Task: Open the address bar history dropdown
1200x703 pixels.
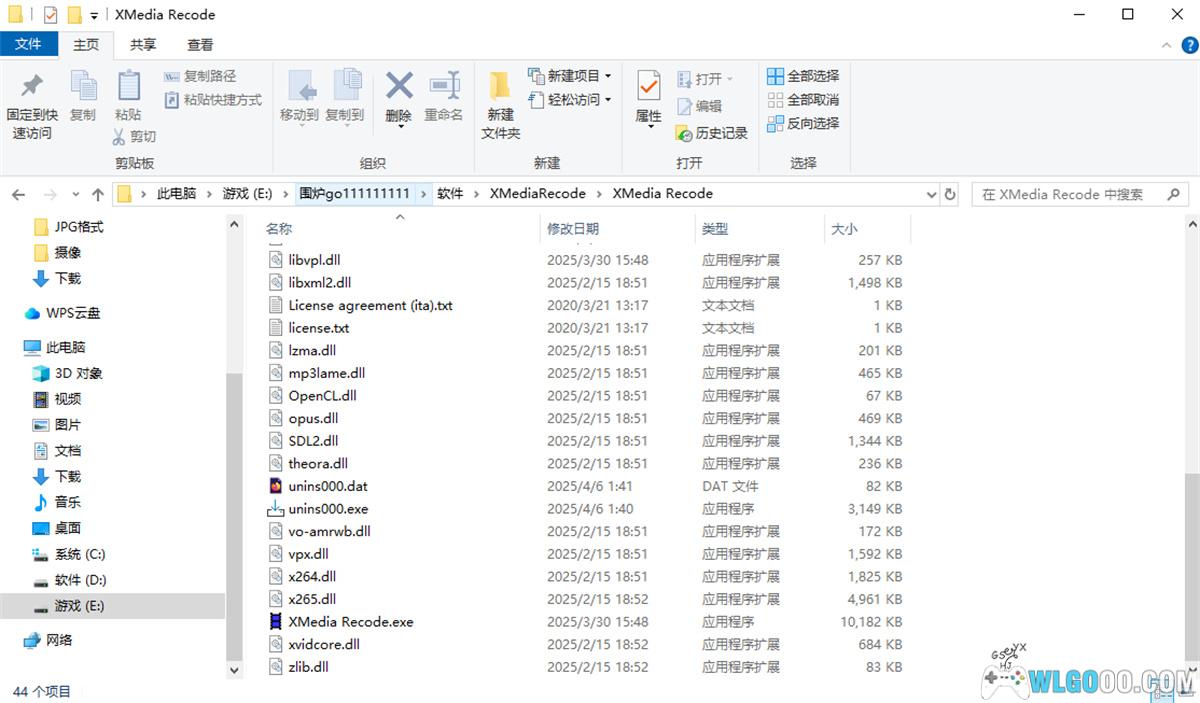Action: pyautogui.click(x=931, y=194)
